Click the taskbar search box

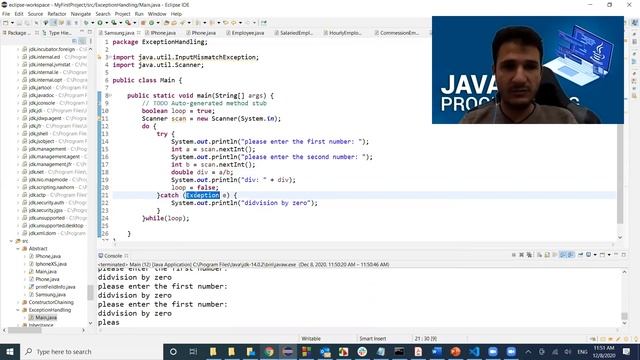coord(91,351)
